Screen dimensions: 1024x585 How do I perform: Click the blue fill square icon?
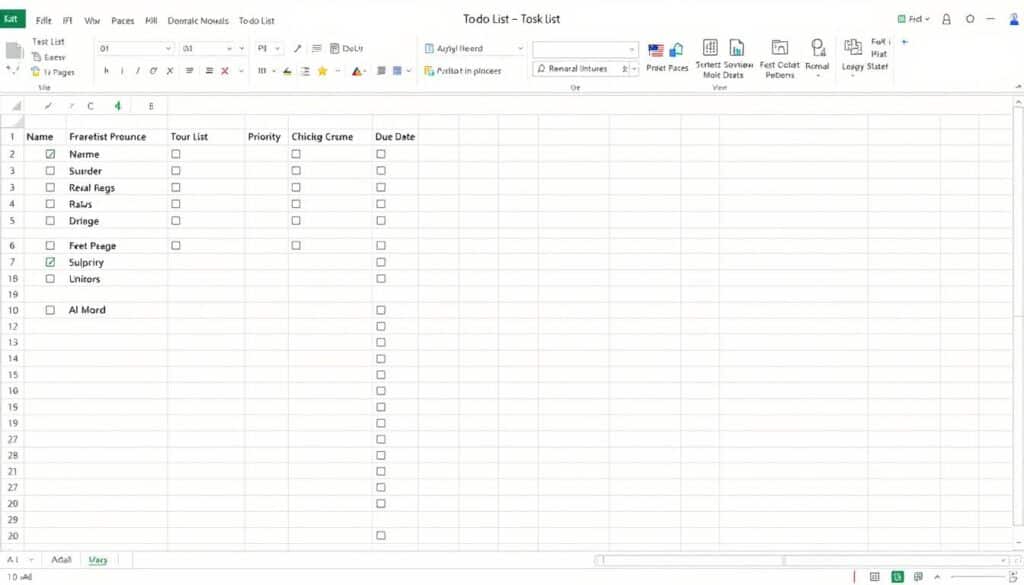tap(397, 71)
